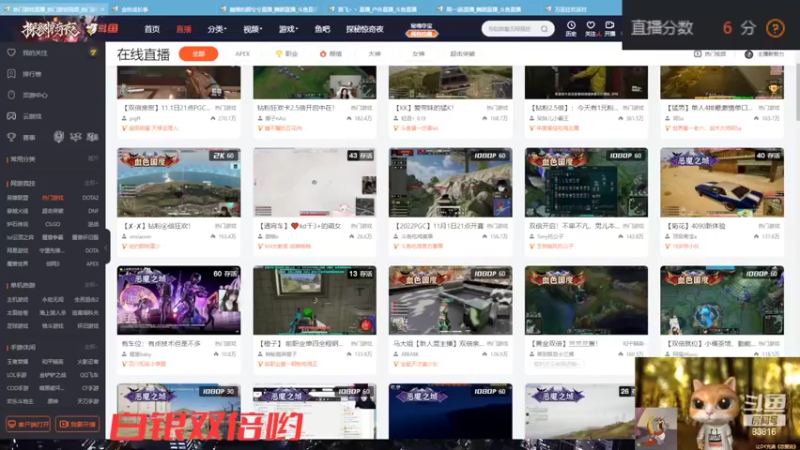
Task: Open DNF category in sidebar
Action: point(93,211)
